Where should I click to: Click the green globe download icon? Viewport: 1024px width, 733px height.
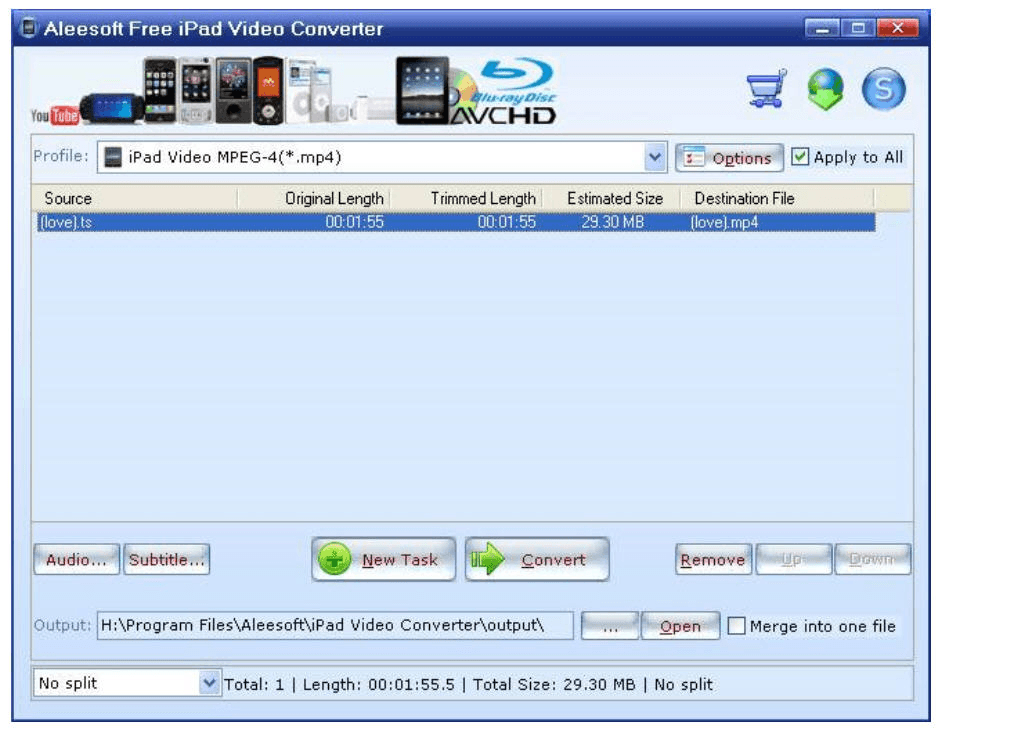pos(825,90)
